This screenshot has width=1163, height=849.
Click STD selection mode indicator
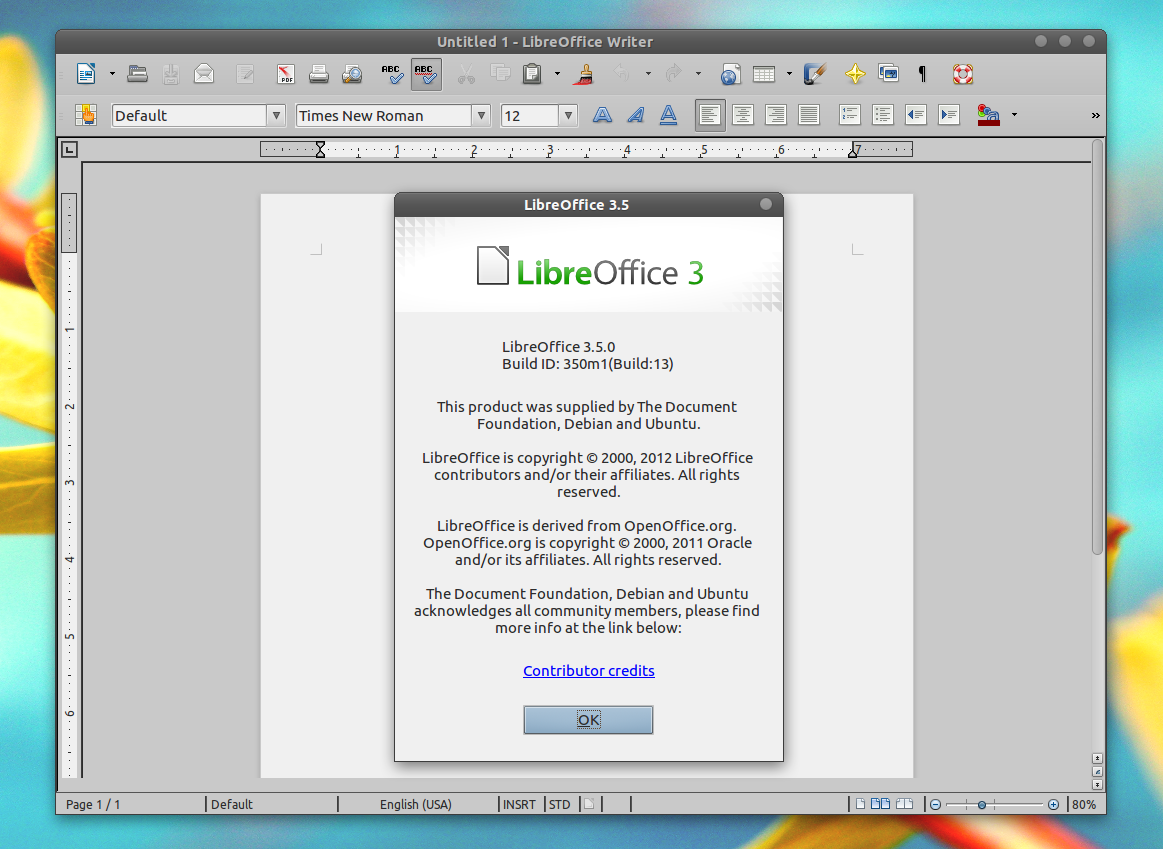click(560, 804)
